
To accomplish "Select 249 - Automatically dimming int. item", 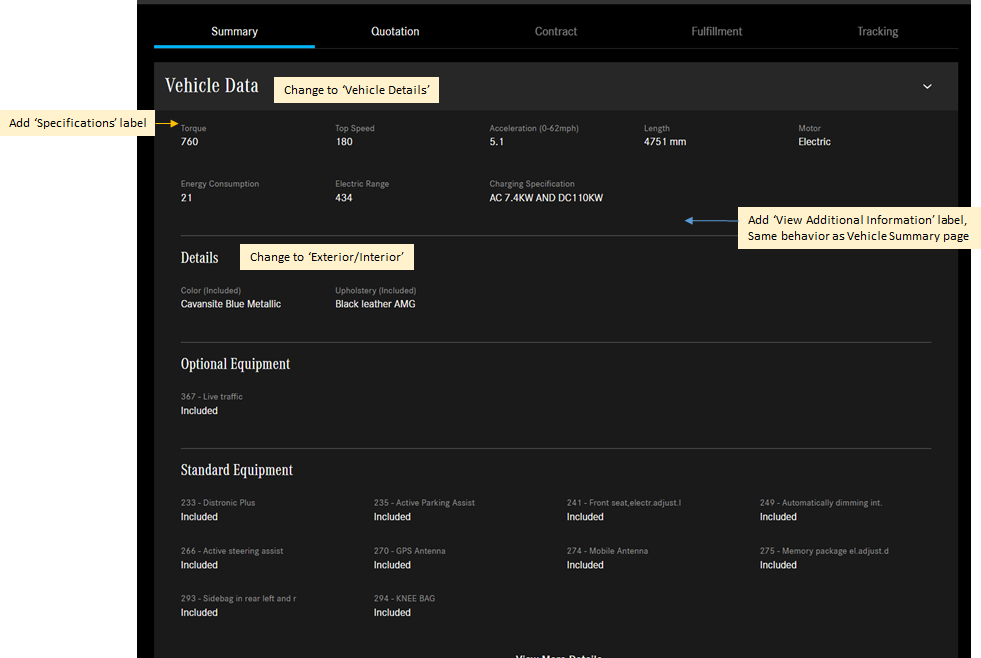I will coord(821,503).
